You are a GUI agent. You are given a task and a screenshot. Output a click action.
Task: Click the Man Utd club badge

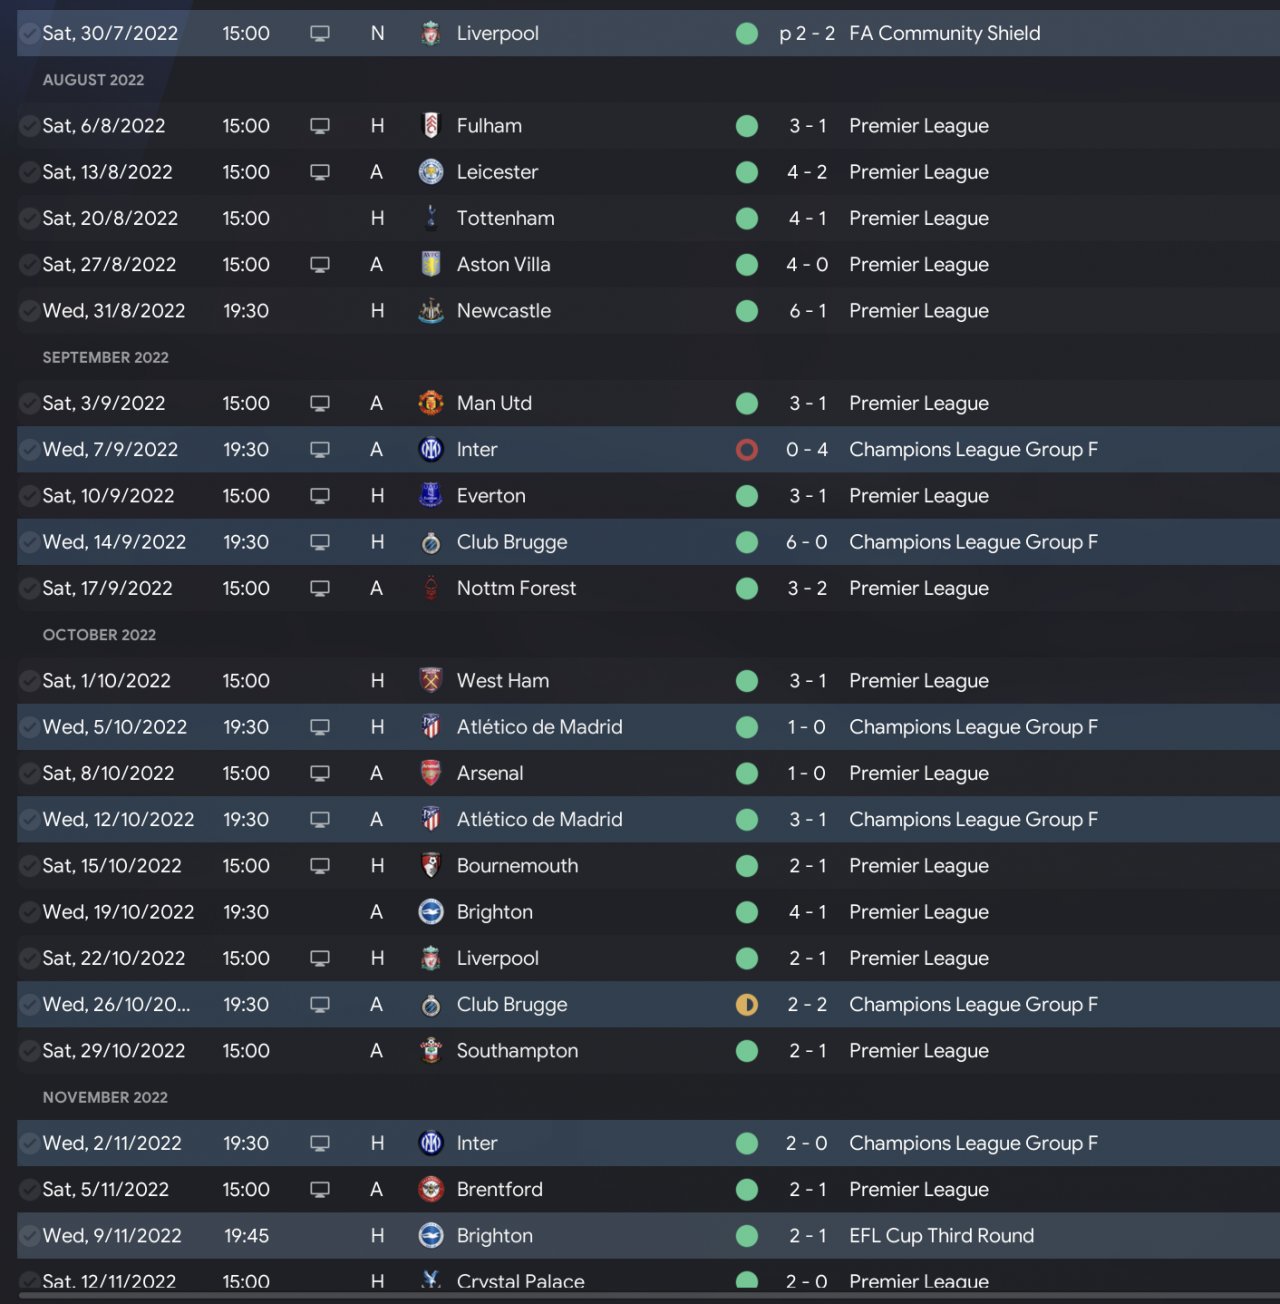click(431, 403)
